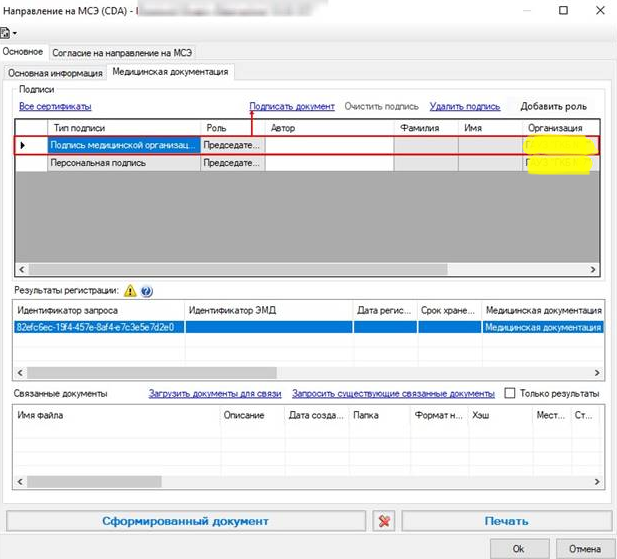Switch to the Основное tab
Image resolution: width=617 pixels, height=559 pixels.
(23, 52)
